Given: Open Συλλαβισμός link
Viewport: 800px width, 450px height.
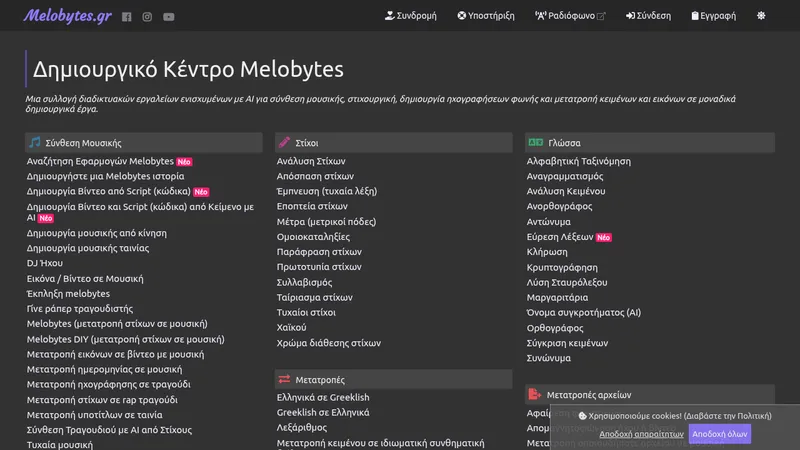Looking at the screenshot, I should point(305,282).
